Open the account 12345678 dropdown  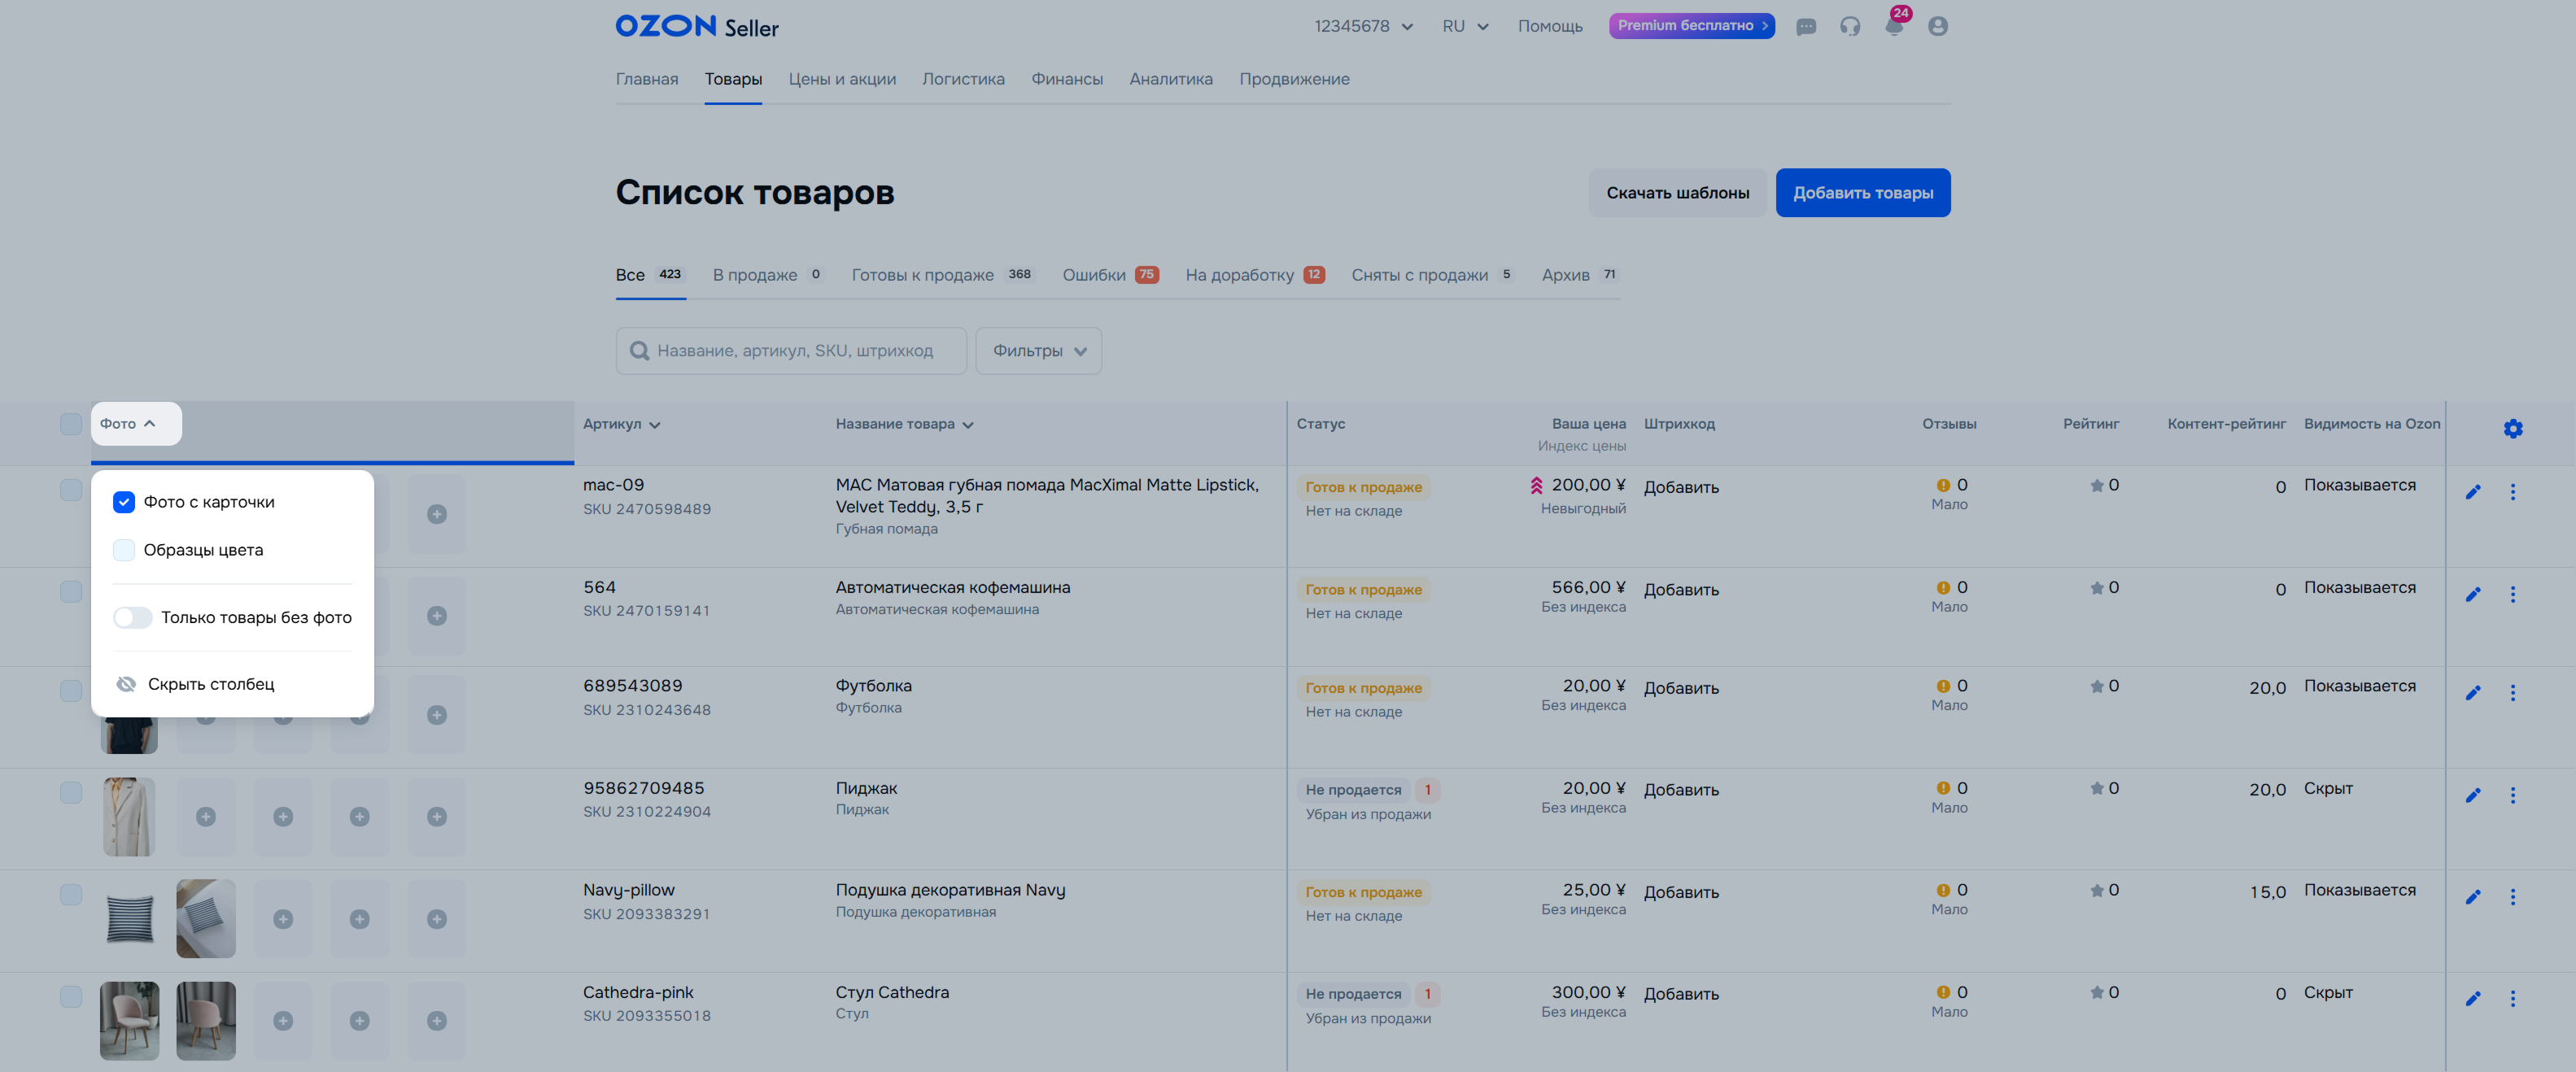click(1364, 26)
